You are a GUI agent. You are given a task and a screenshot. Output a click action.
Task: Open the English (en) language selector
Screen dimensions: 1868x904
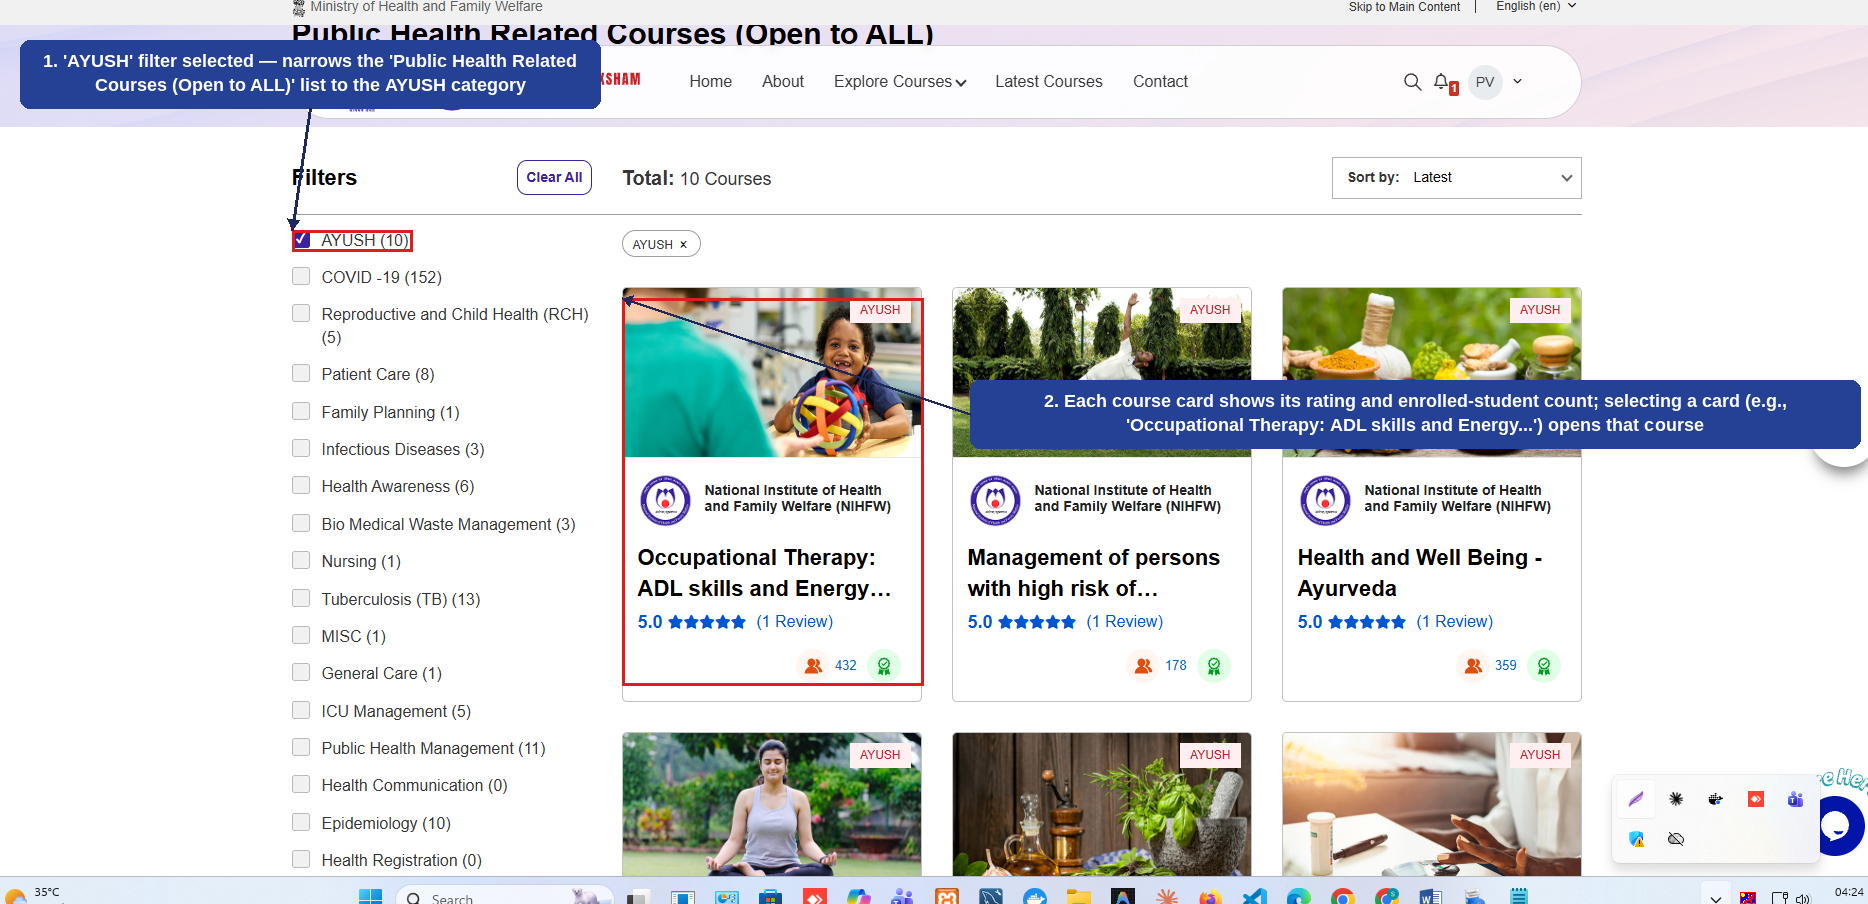pyautogui.click(x=1536, y=6)
